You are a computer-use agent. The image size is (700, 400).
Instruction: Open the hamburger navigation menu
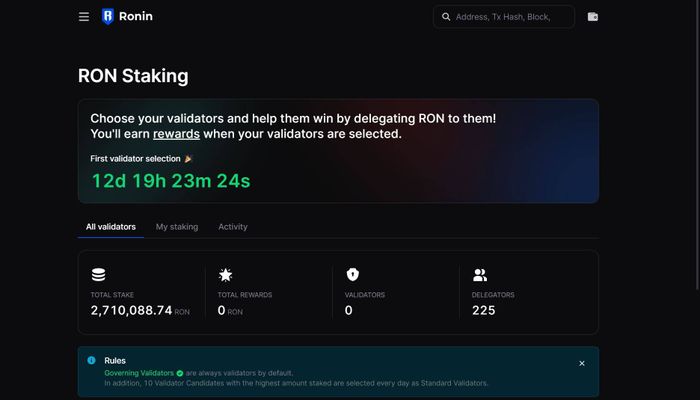[x=84, y=17]
